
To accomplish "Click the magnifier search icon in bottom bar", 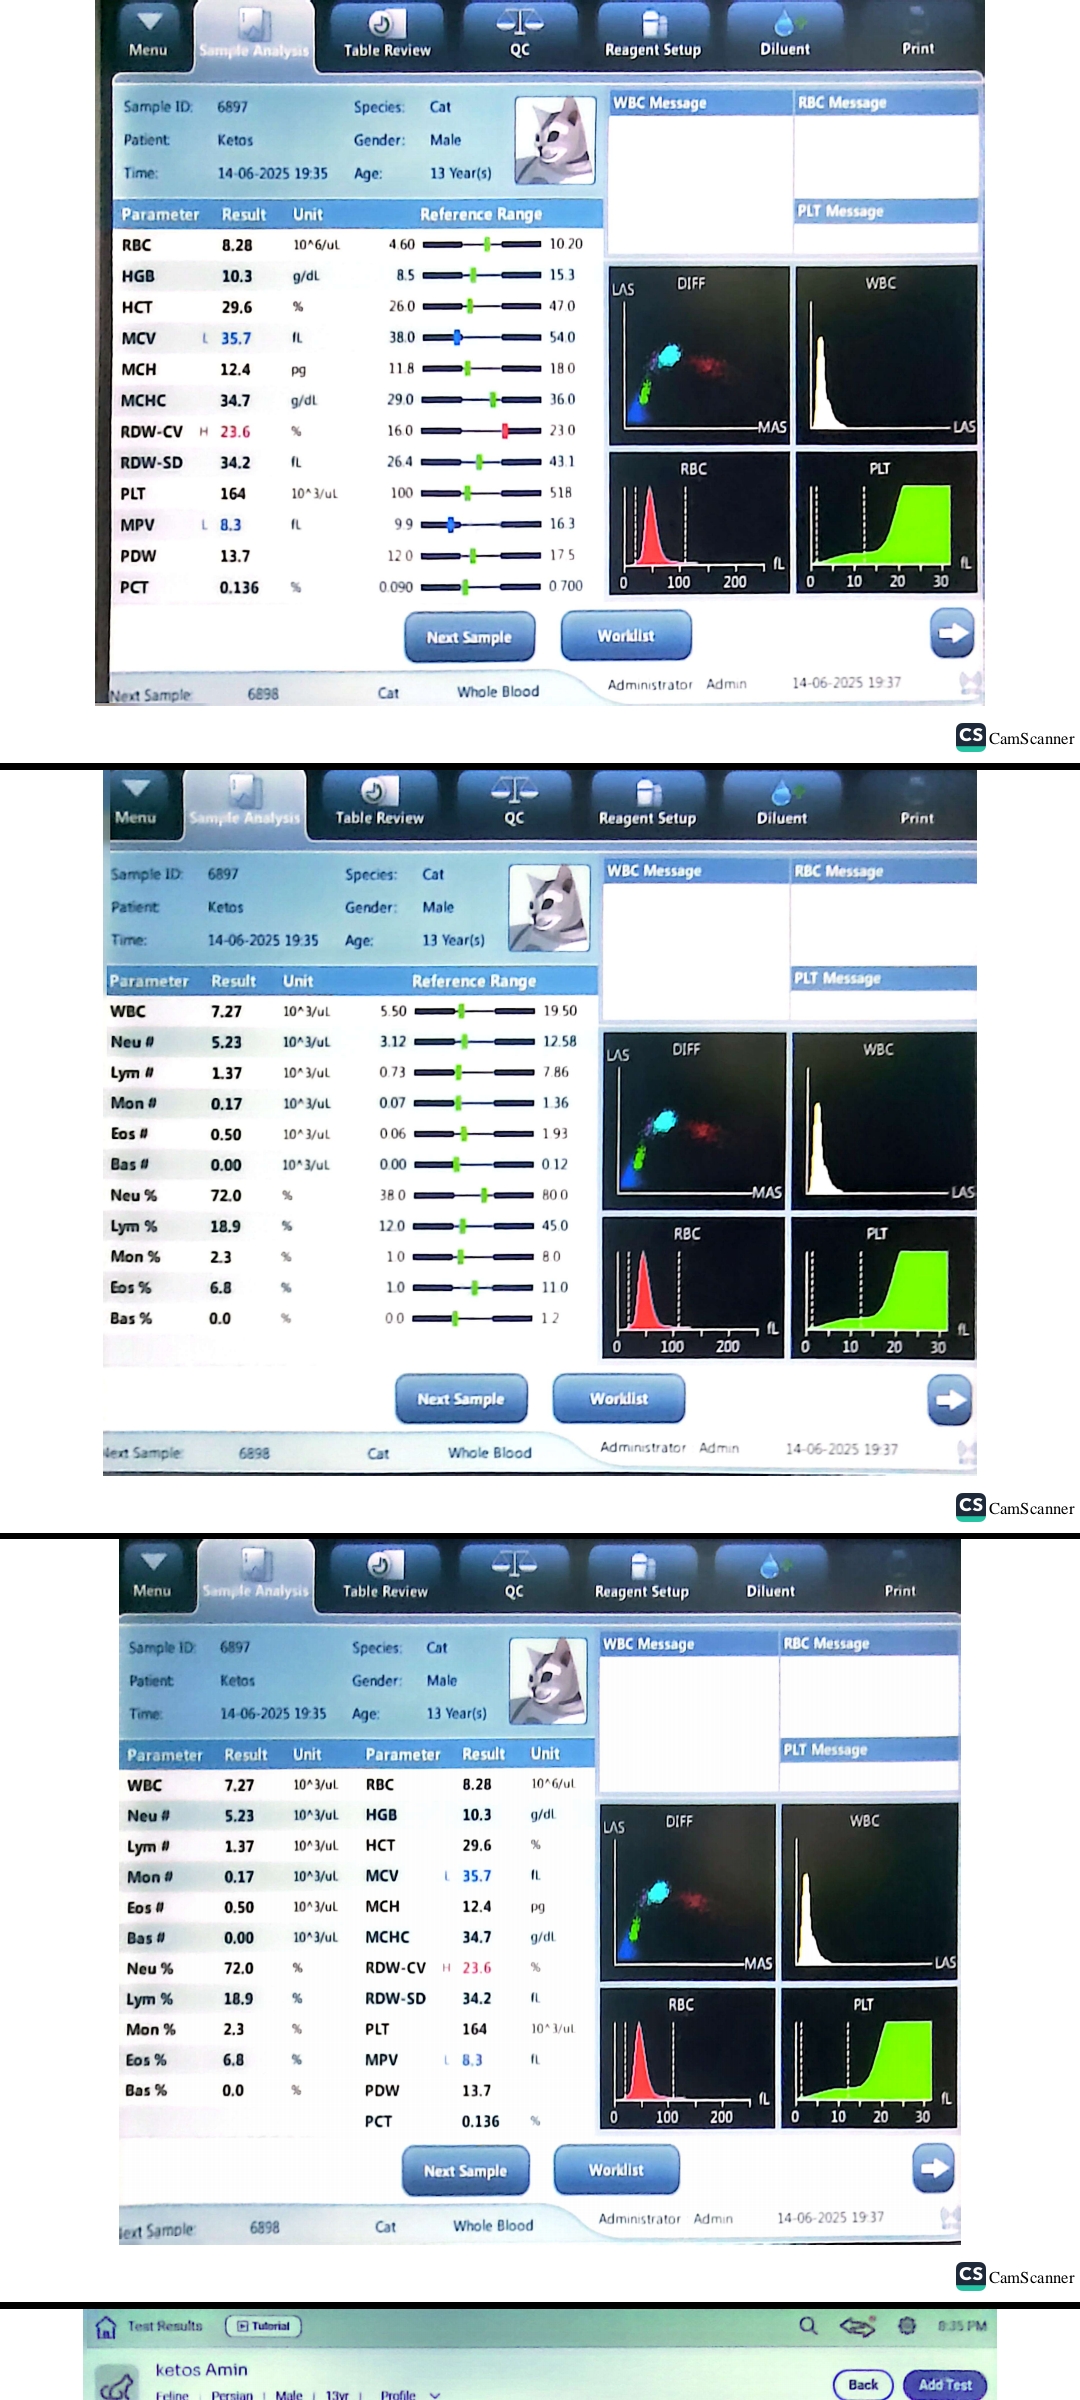I will tap(808, 2326).
